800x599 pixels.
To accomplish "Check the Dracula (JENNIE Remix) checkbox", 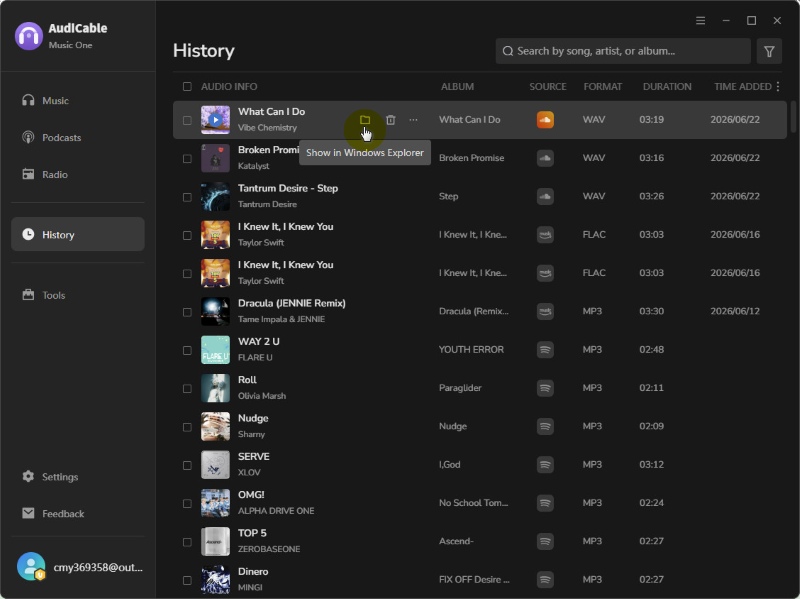I will click(187, 312).
